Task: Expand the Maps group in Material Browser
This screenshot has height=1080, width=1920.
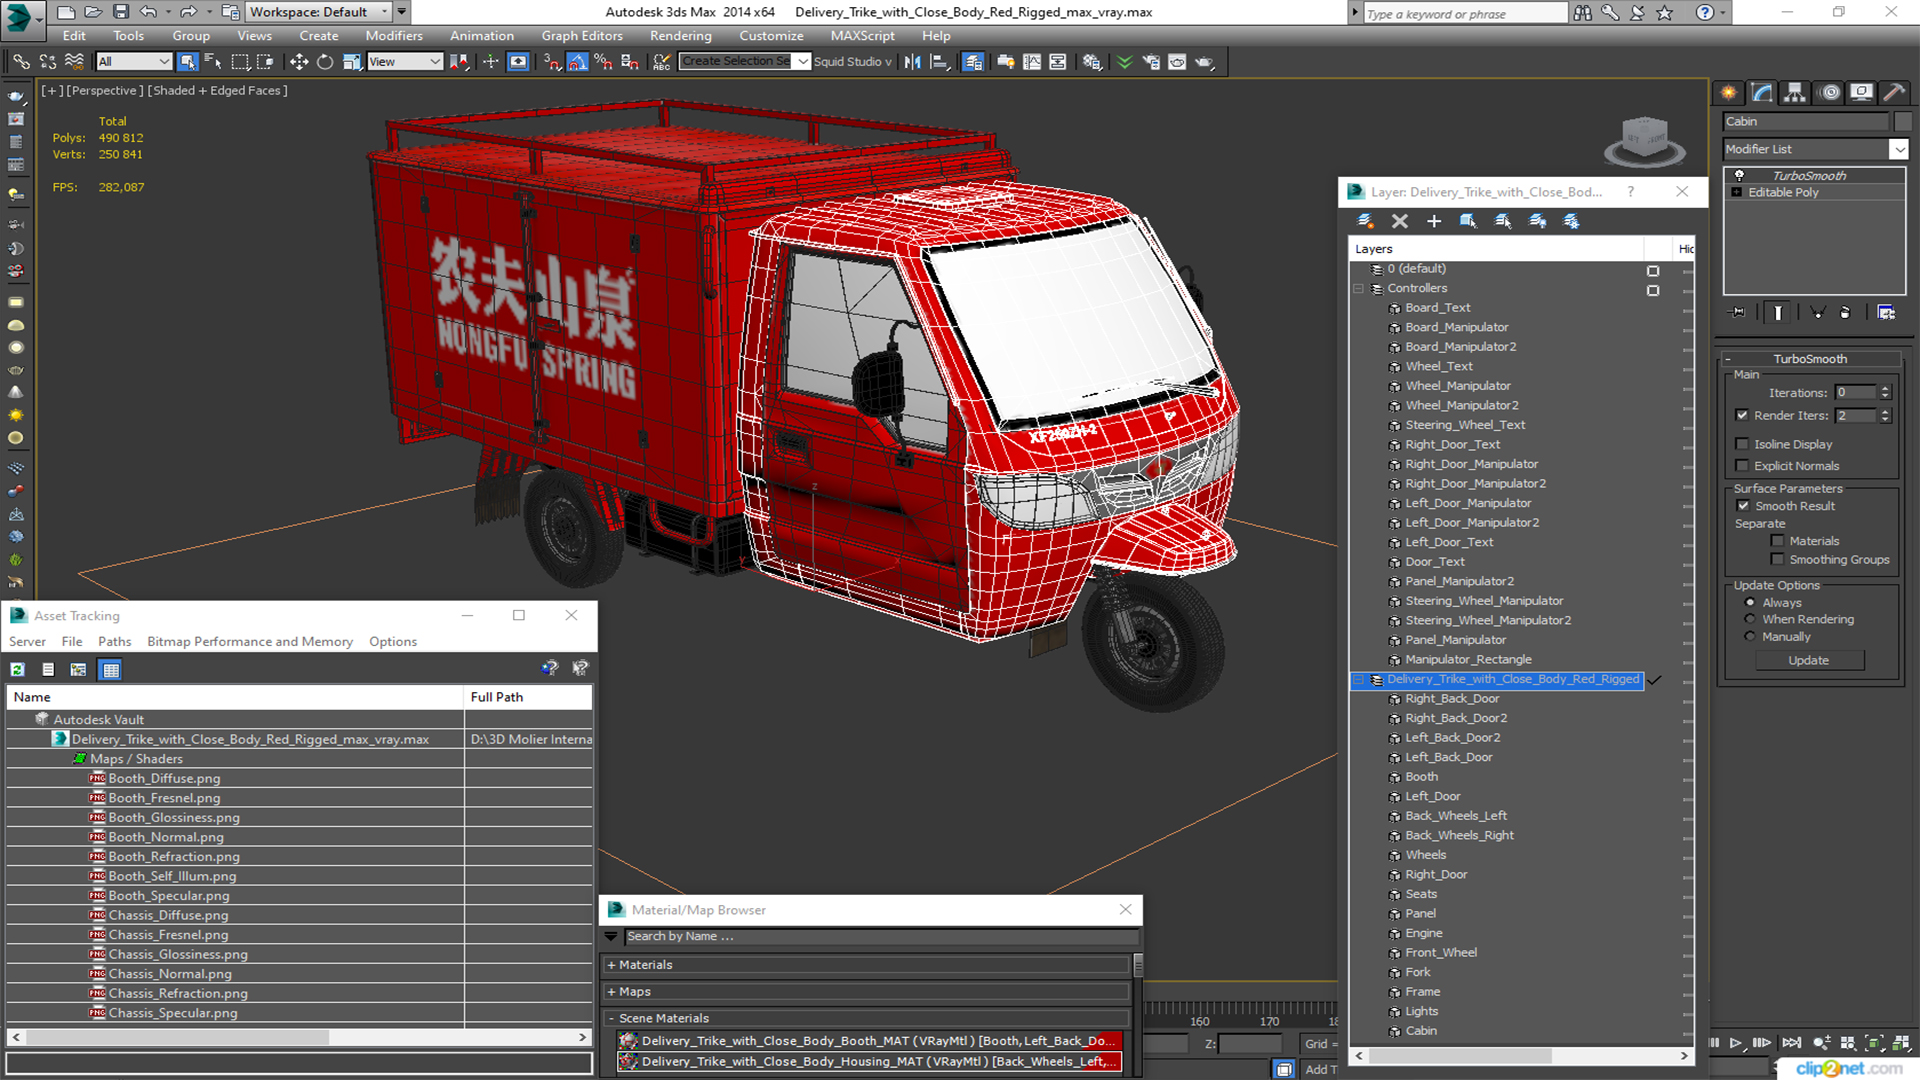Action: (x=611, y=993)
